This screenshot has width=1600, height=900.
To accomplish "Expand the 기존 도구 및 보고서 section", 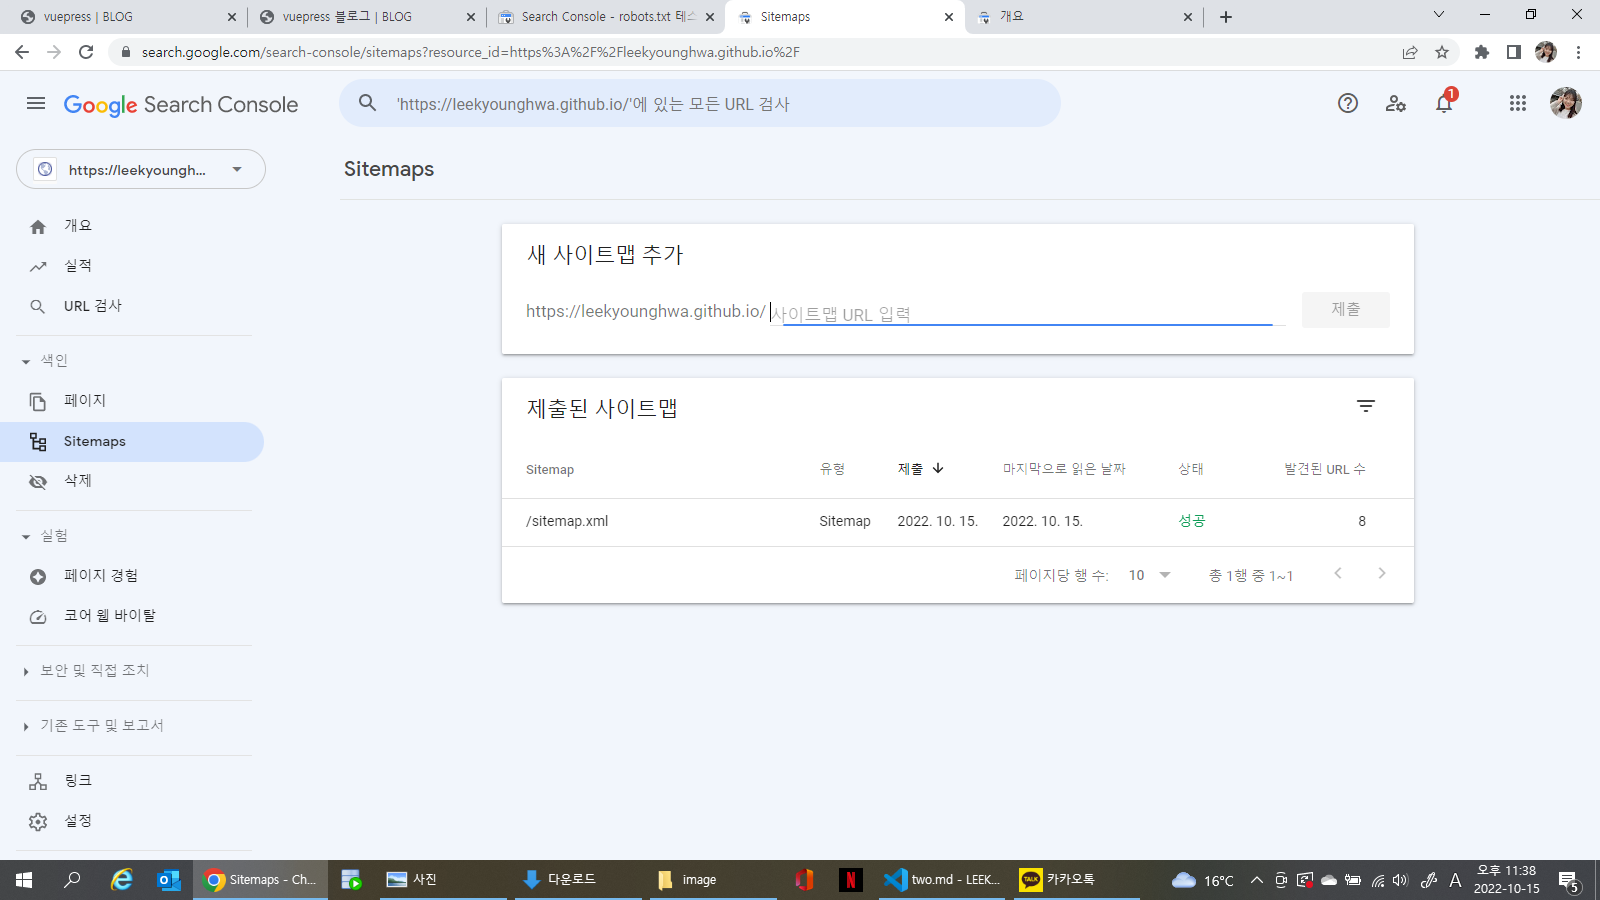I will 26,726.
